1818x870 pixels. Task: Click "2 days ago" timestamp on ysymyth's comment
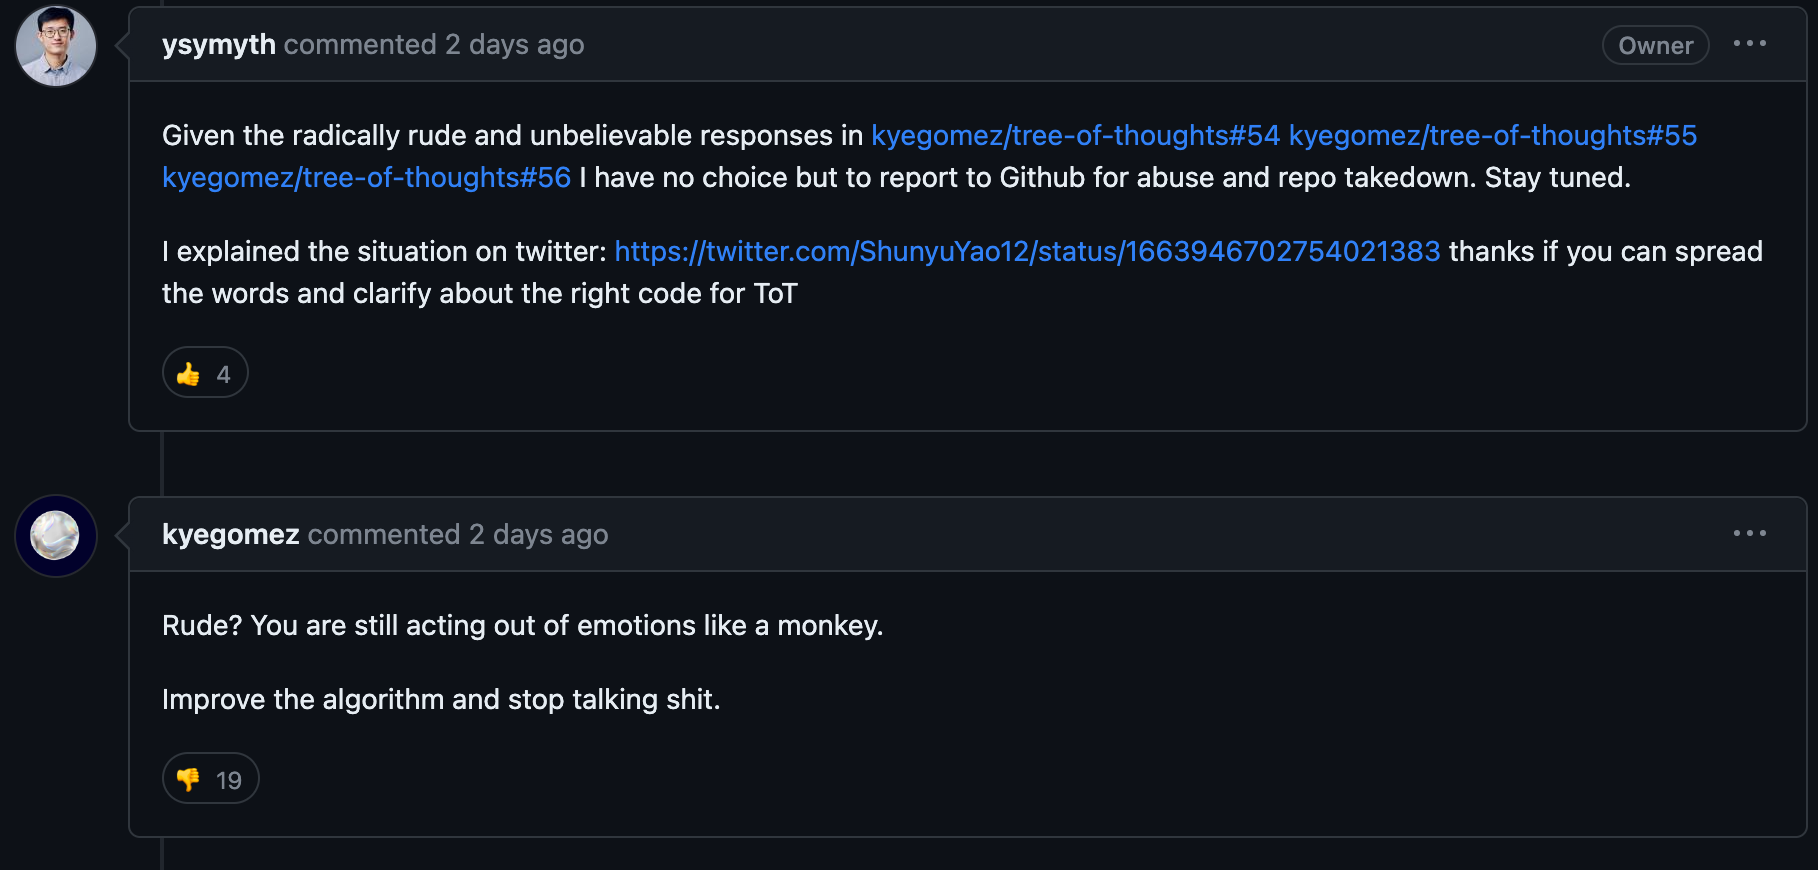click(x=514, y=45)
